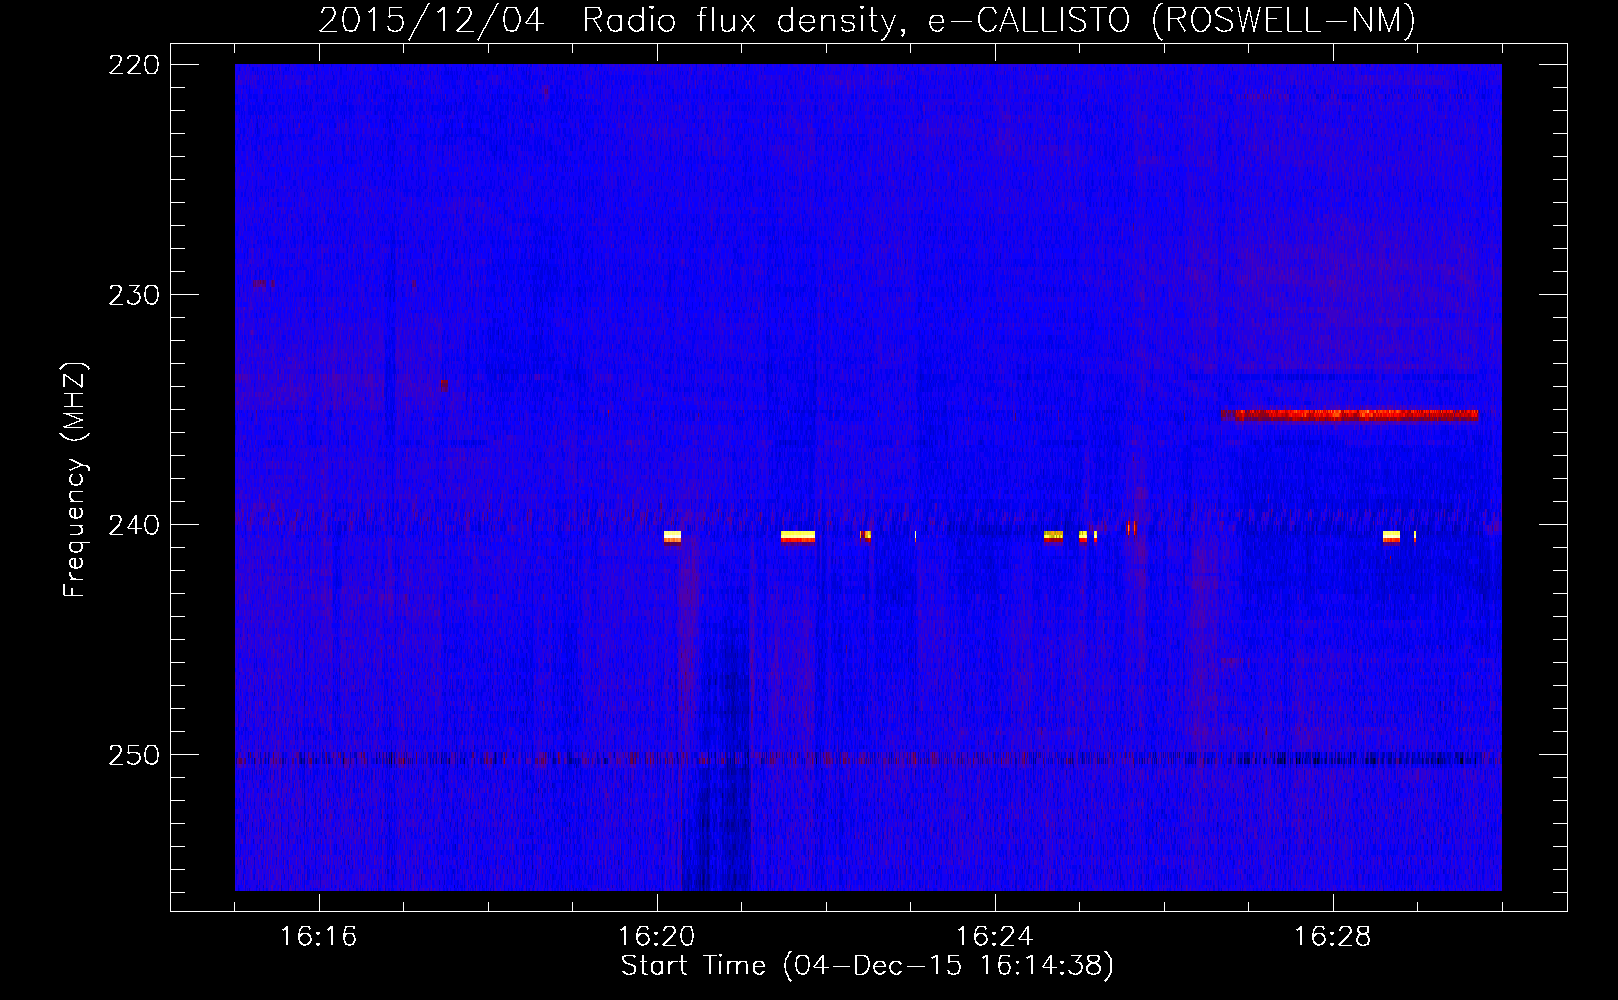Click the '220' frequency axis label

click(x=133, y=65)
